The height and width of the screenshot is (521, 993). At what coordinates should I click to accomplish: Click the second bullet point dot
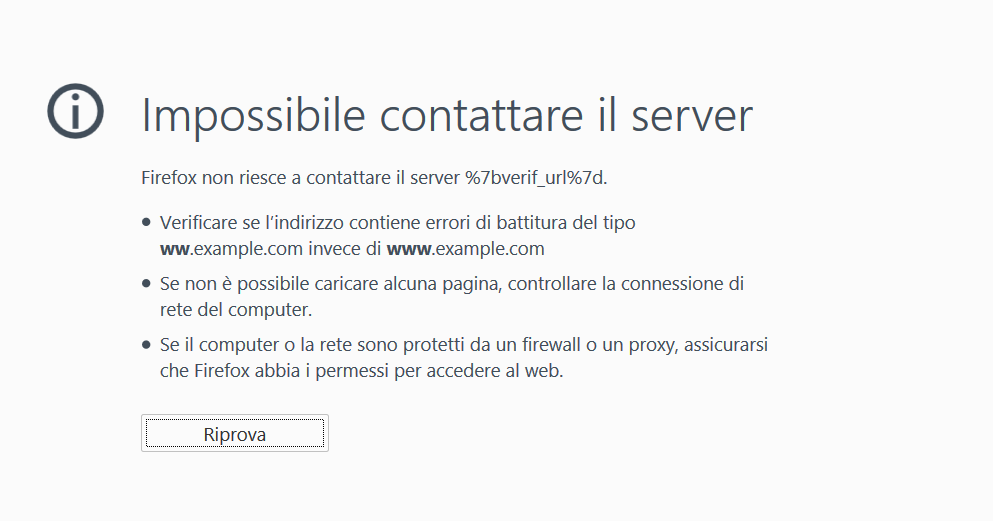coord(147,285)
